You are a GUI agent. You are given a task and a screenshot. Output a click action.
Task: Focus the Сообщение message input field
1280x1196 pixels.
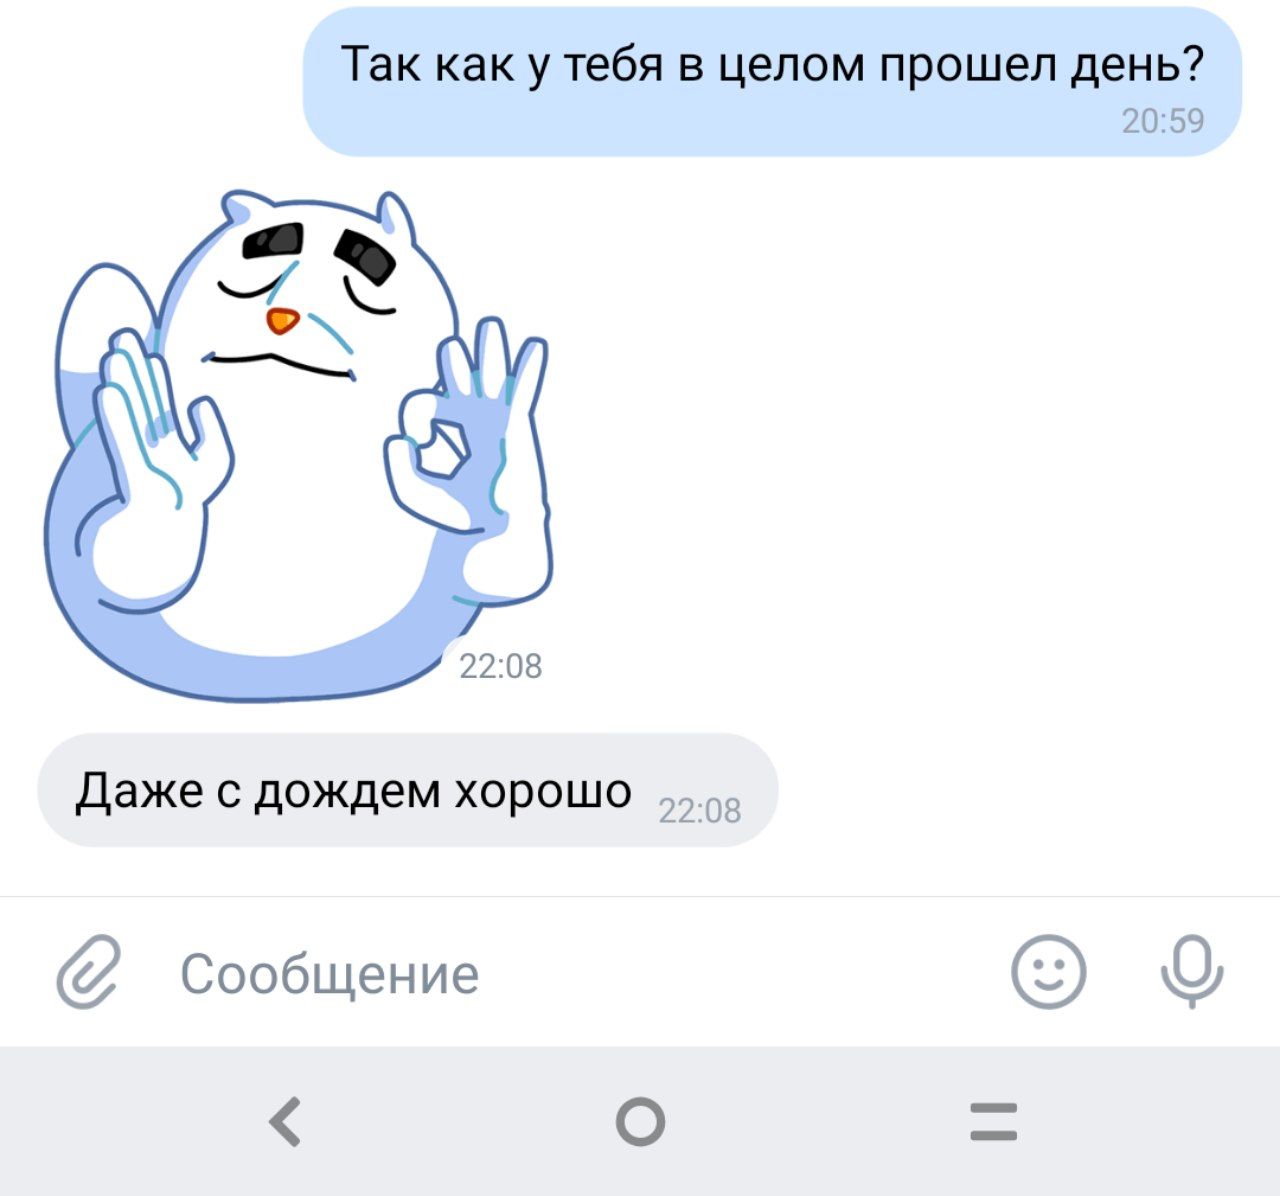point(560,972)
